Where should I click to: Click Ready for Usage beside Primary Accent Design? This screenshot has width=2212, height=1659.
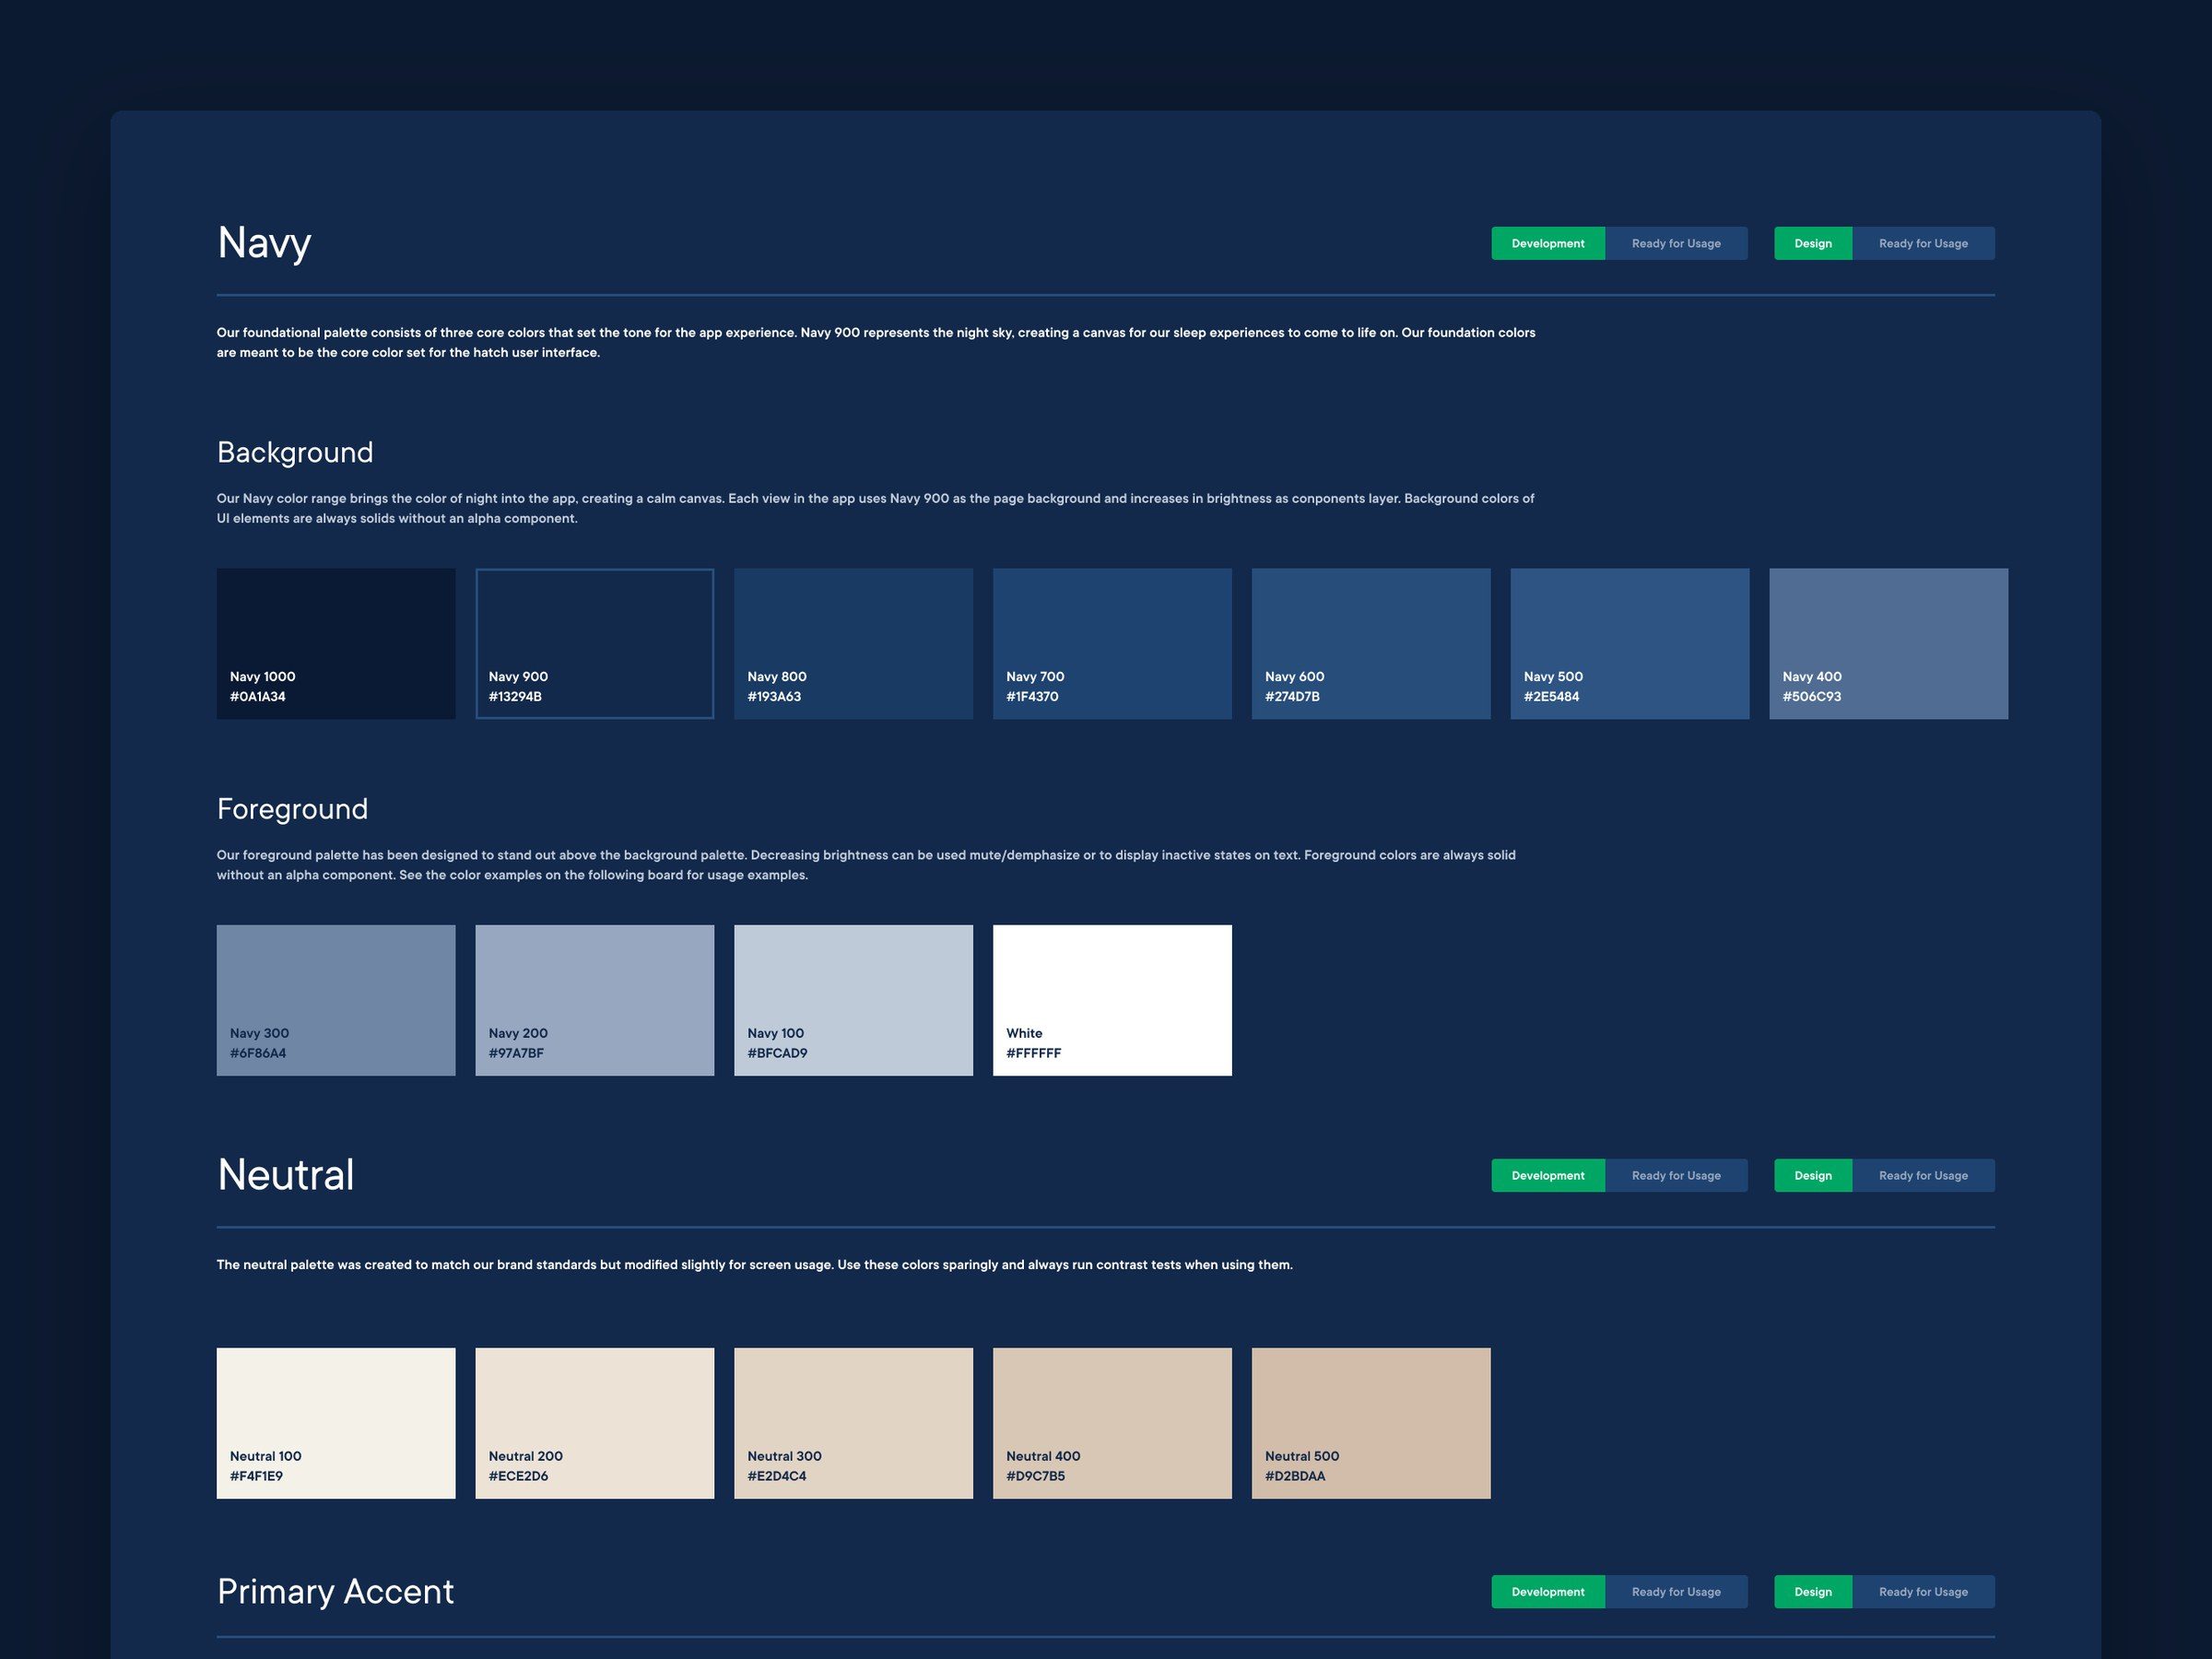point(1923,1591)
